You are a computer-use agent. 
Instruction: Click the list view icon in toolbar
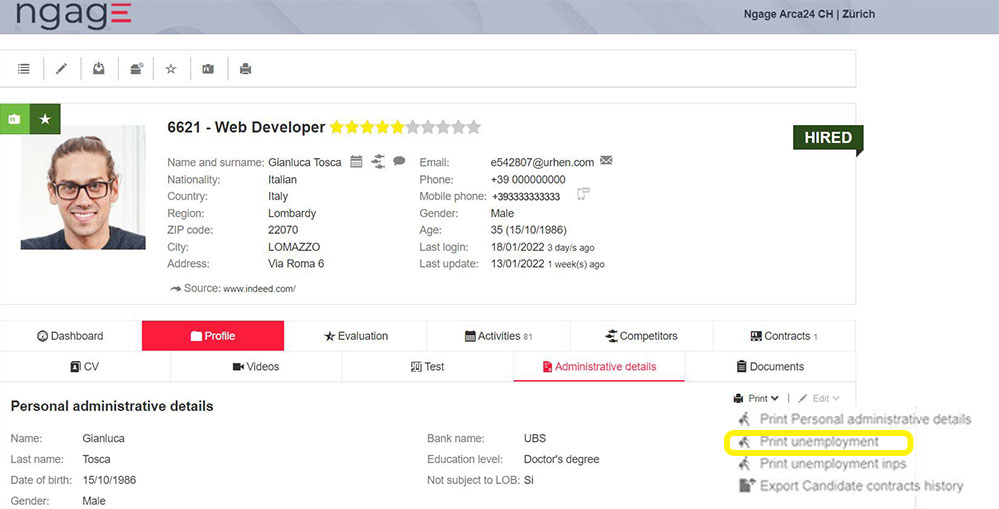(24, 69)
